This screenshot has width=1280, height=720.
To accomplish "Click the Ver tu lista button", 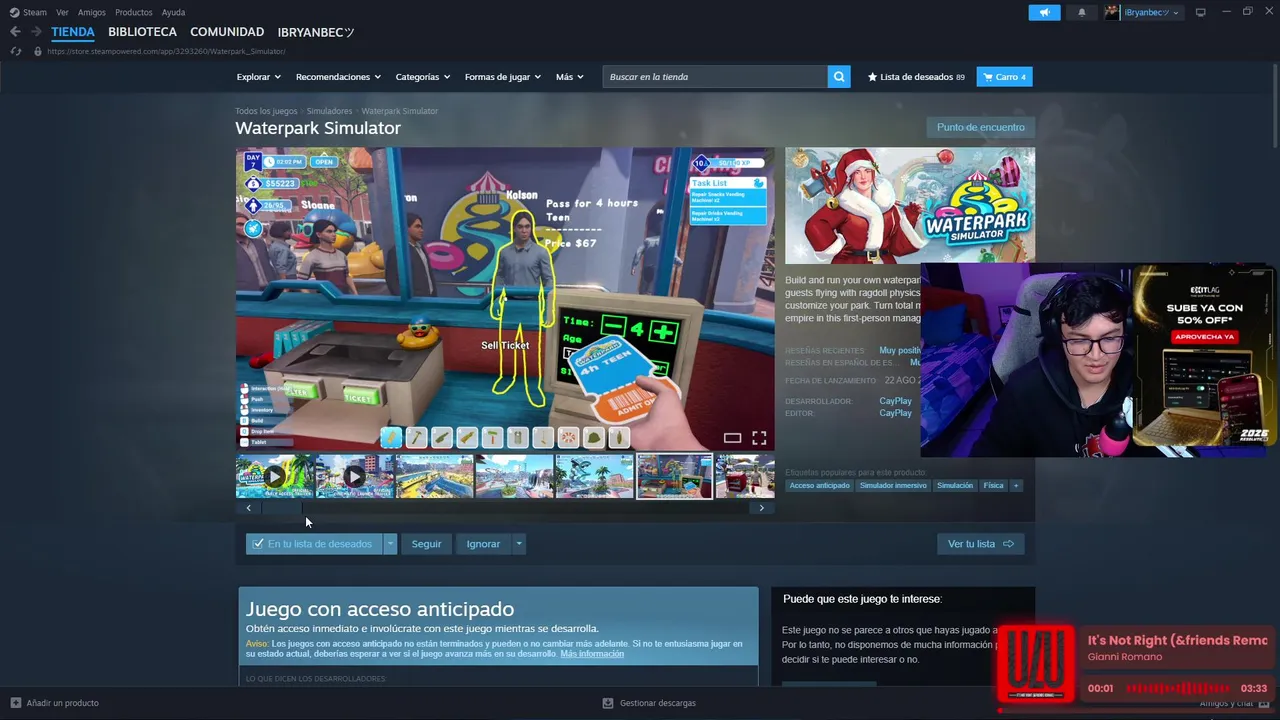I will click(980, 544).
